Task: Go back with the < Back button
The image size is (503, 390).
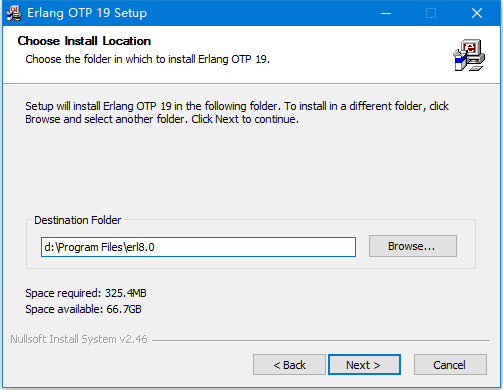Action: 289,365
